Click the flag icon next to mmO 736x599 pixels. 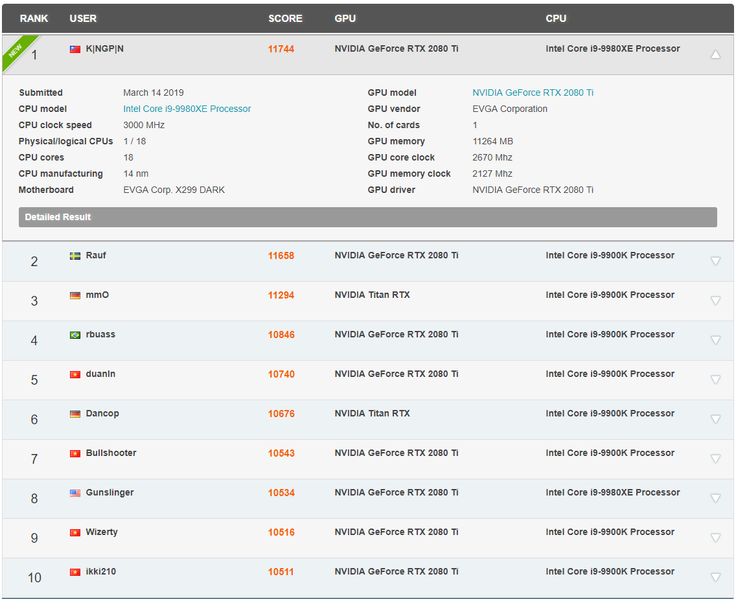point(75,295)
